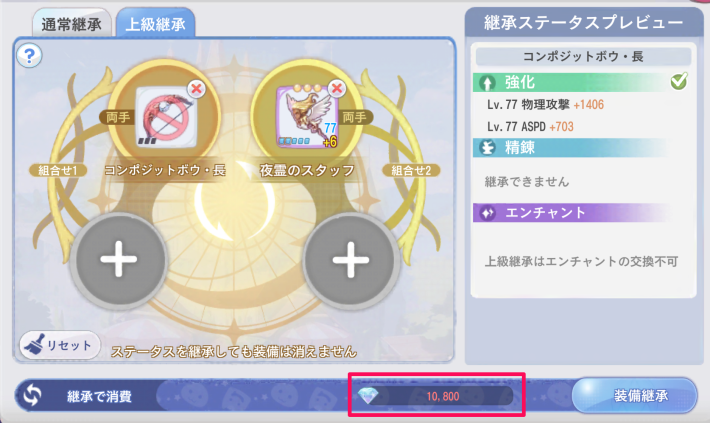Toggle the green checkmark for 強化
This screenshot has height=423, width=710.
[679, 81]
